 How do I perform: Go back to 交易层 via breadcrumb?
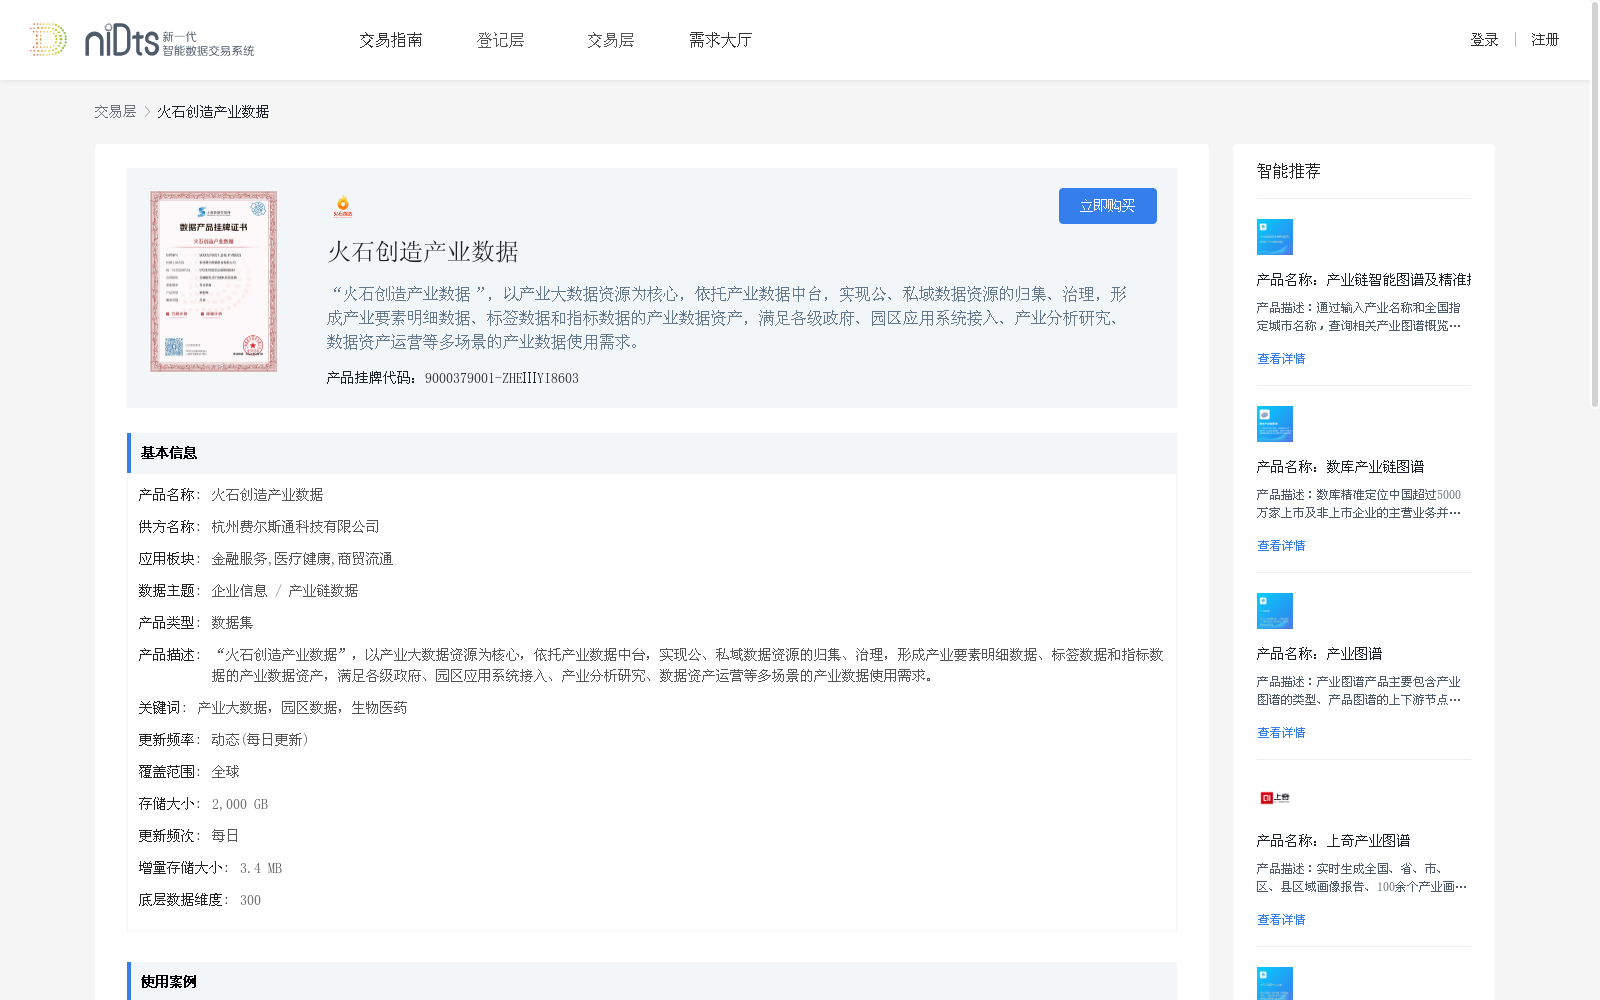tap(115, 112)
